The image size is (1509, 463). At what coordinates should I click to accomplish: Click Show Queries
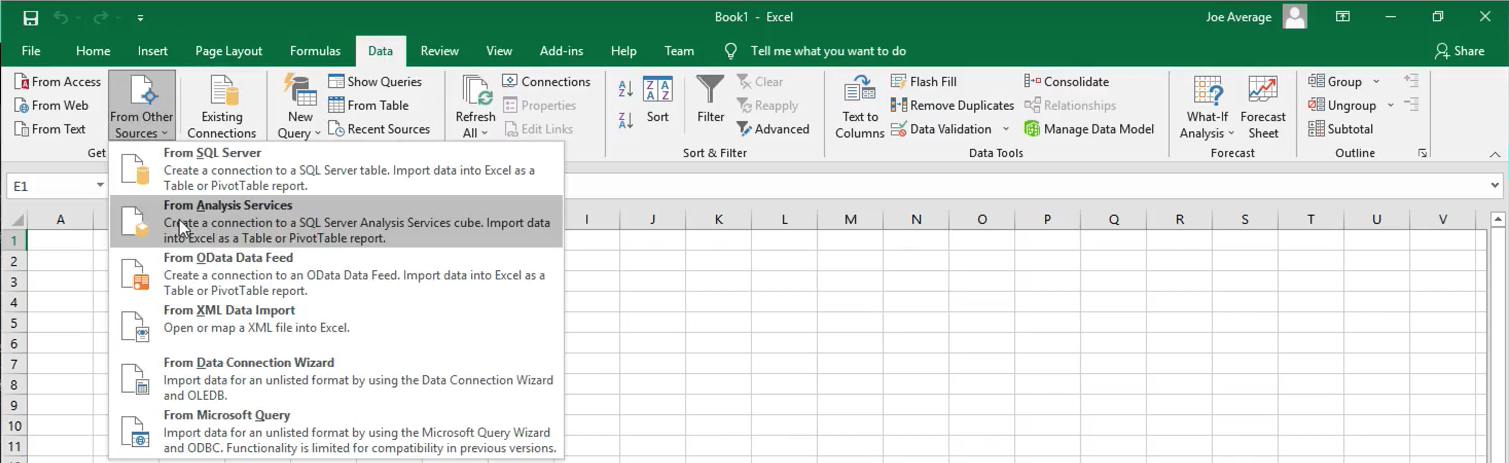pos(375,82)
